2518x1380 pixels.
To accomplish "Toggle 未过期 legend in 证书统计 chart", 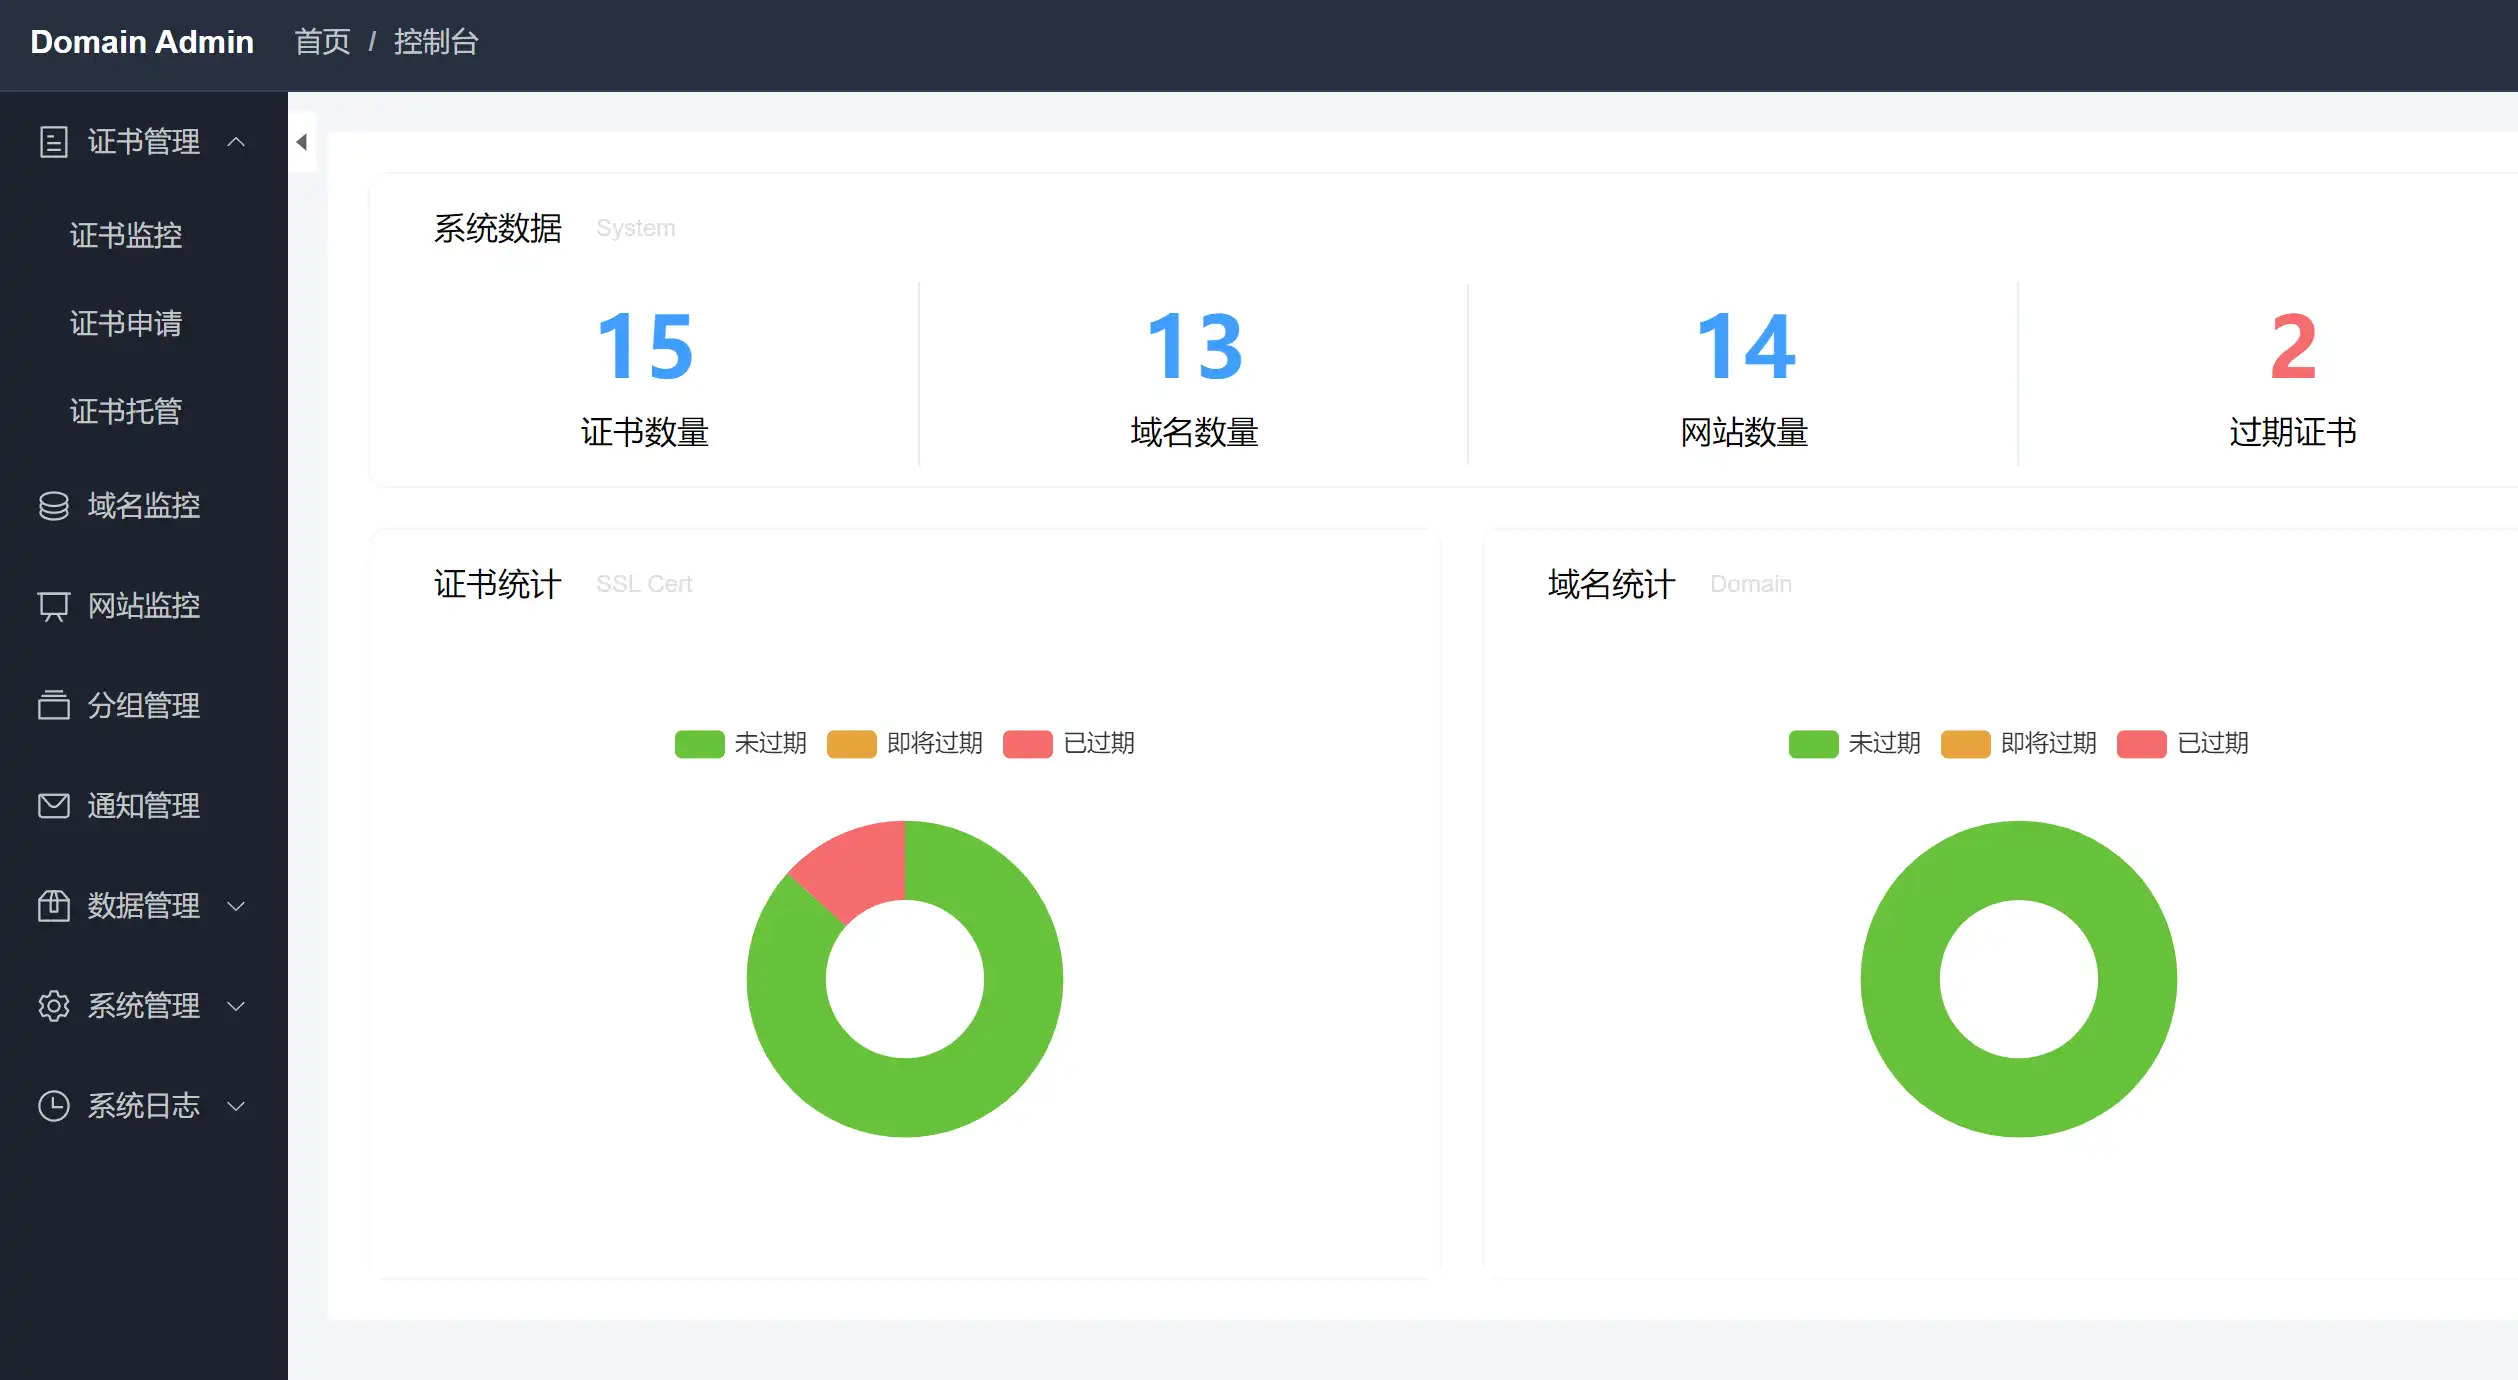I will coord(741,744).
